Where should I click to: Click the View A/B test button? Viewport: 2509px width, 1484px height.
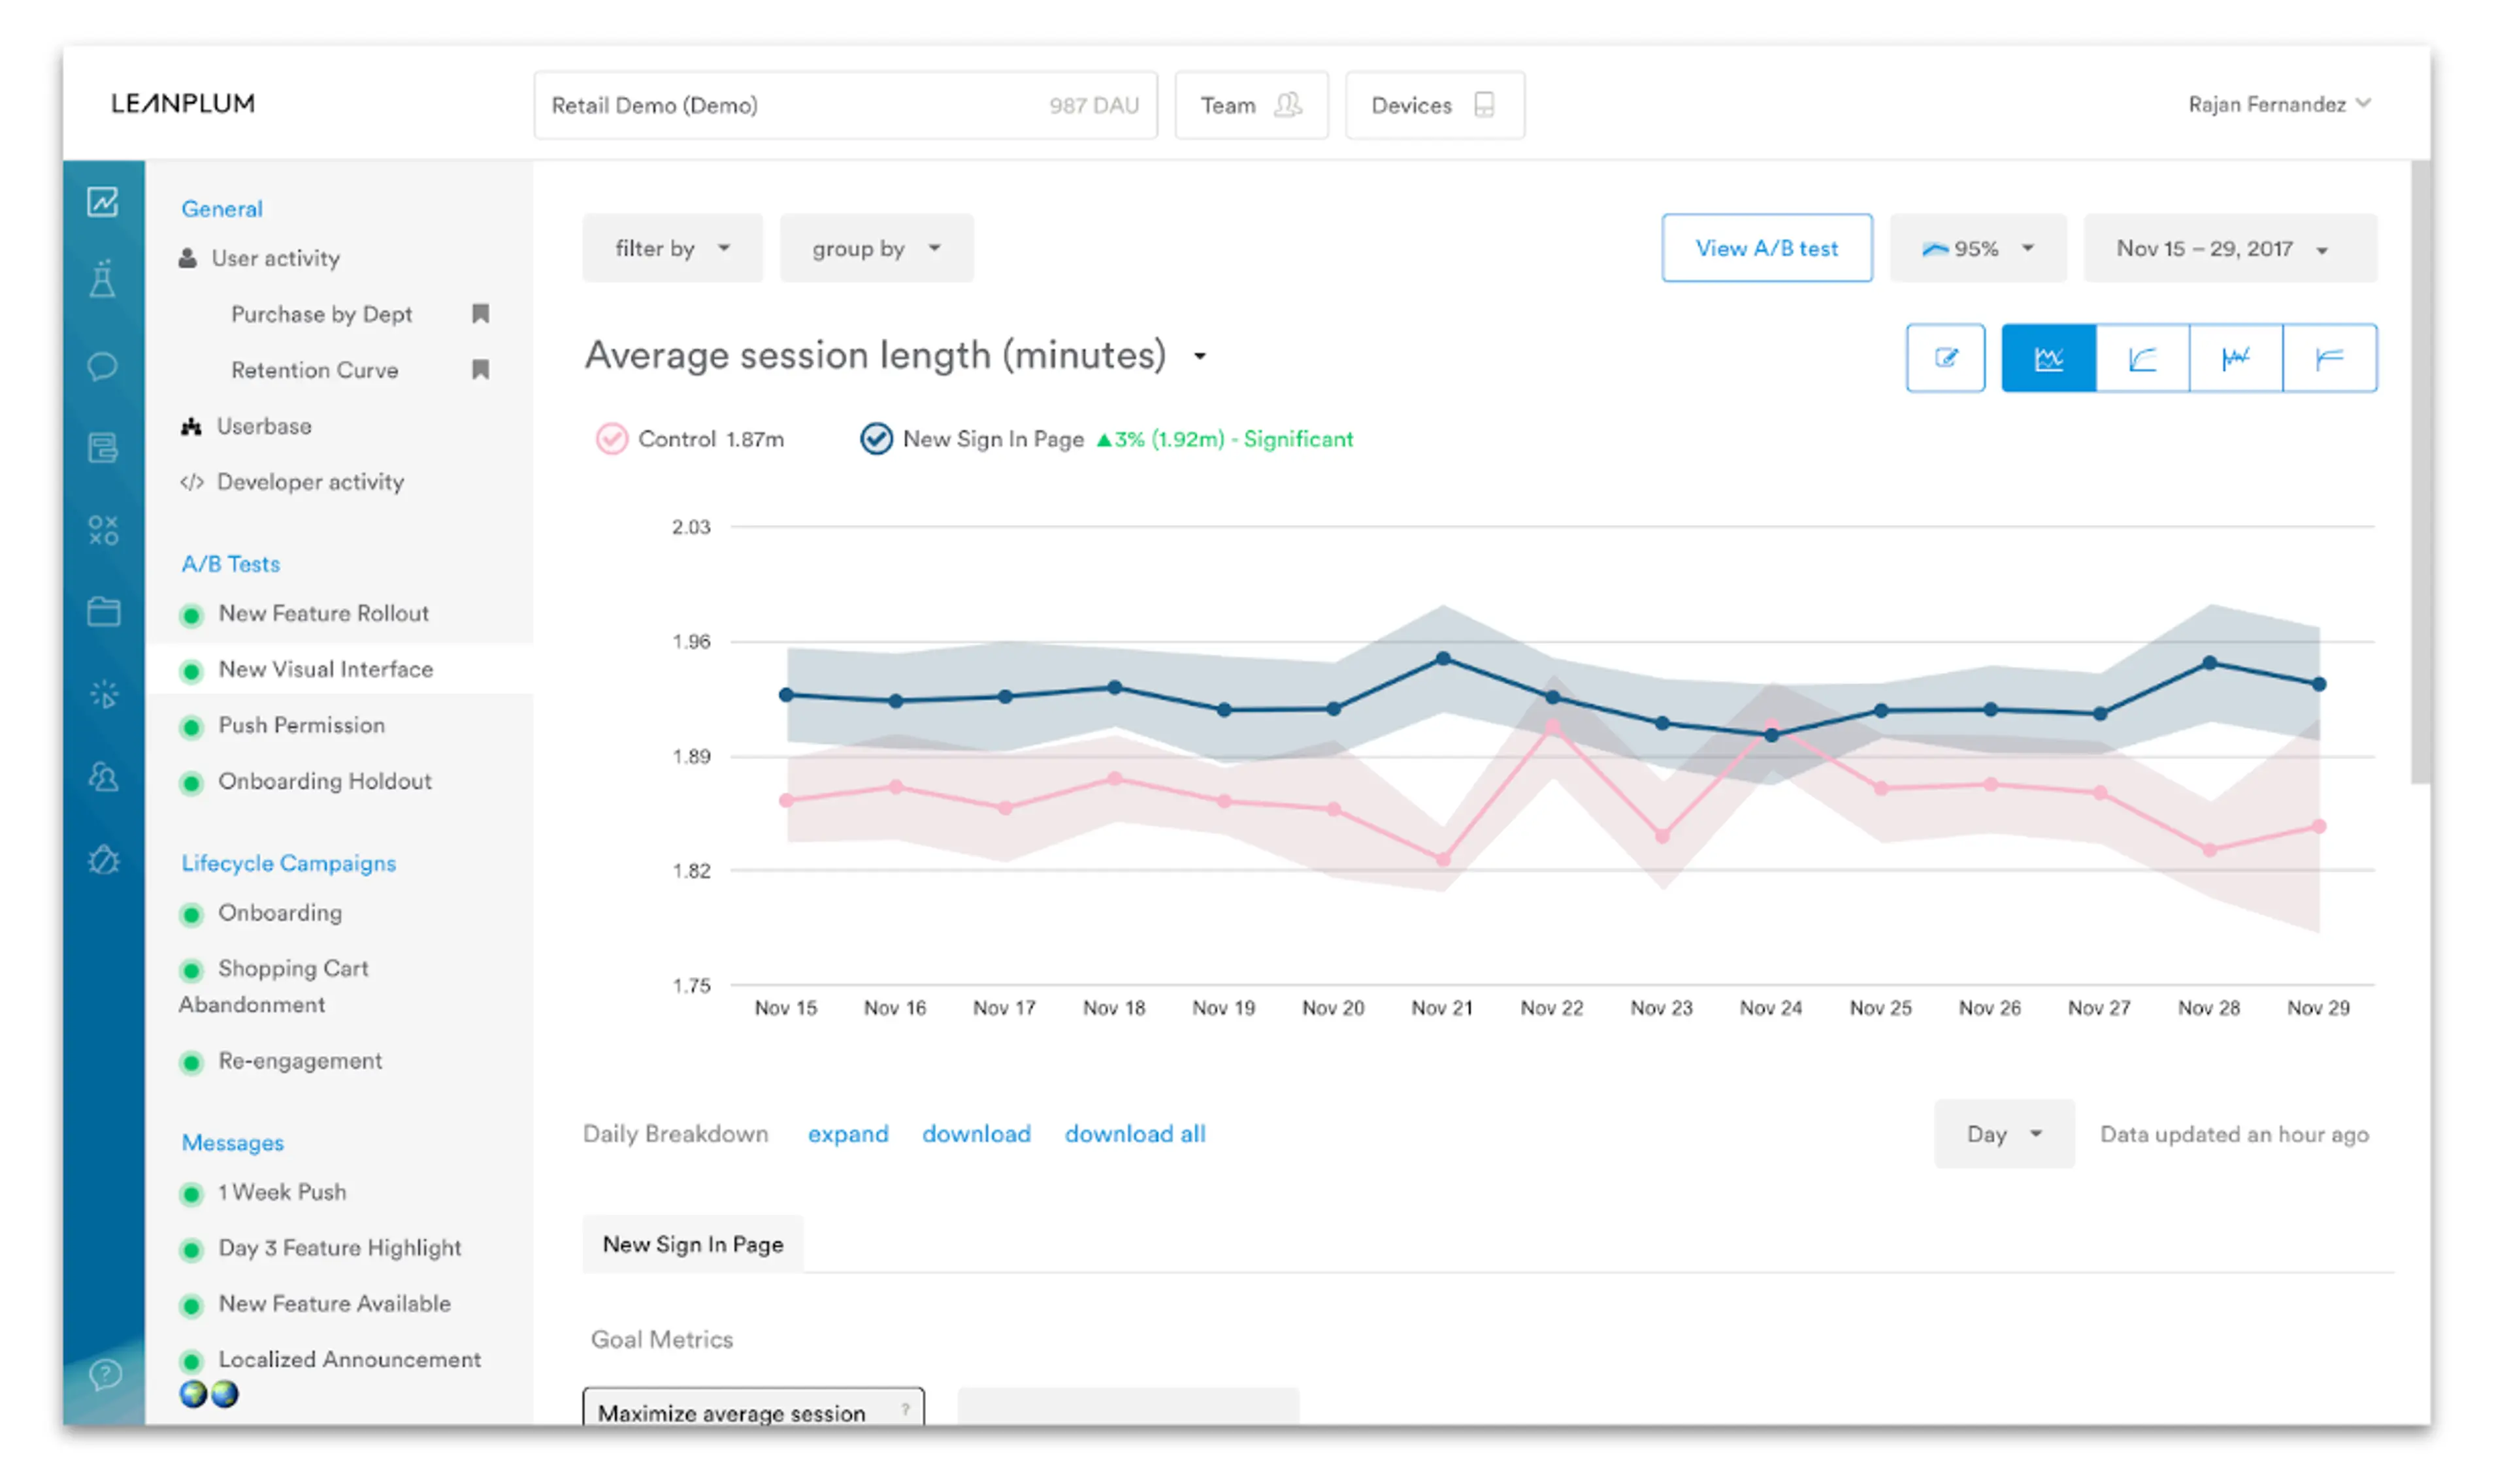pos(1766,248)
